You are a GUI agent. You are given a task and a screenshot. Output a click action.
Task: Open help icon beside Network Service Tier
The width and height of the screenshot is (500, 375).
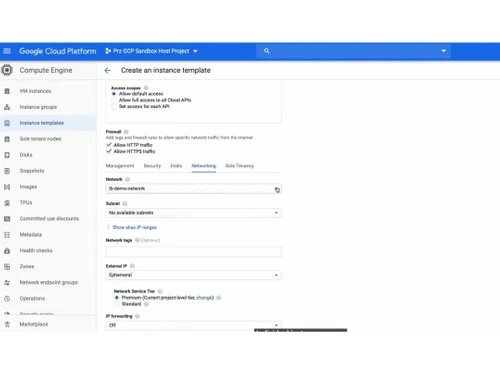tap(160, 291)
